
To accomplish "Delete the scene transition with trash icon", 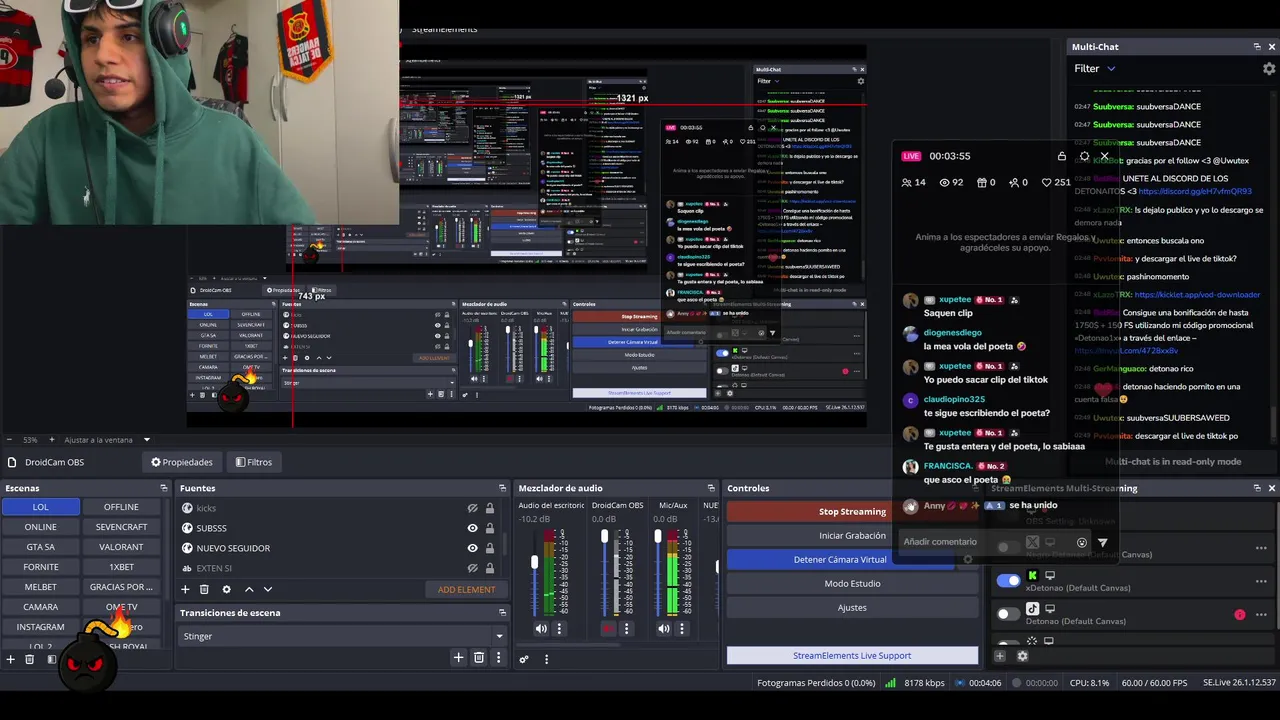I will [x=479, y=657].
